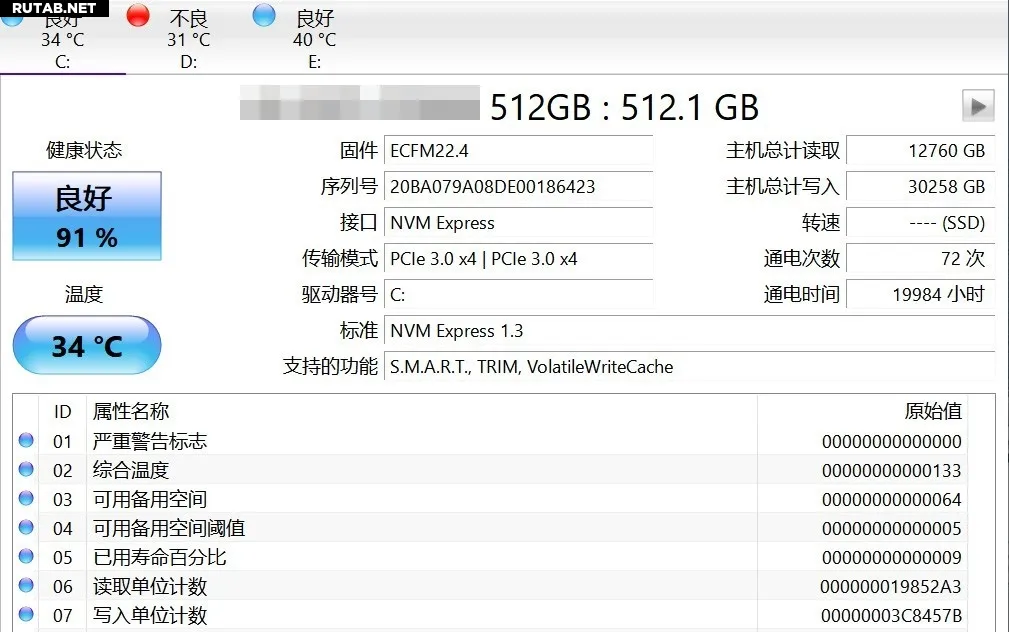Click the status dot for attribute 05
Viewport: 1009px width, 632px height.
pos(26,556)
